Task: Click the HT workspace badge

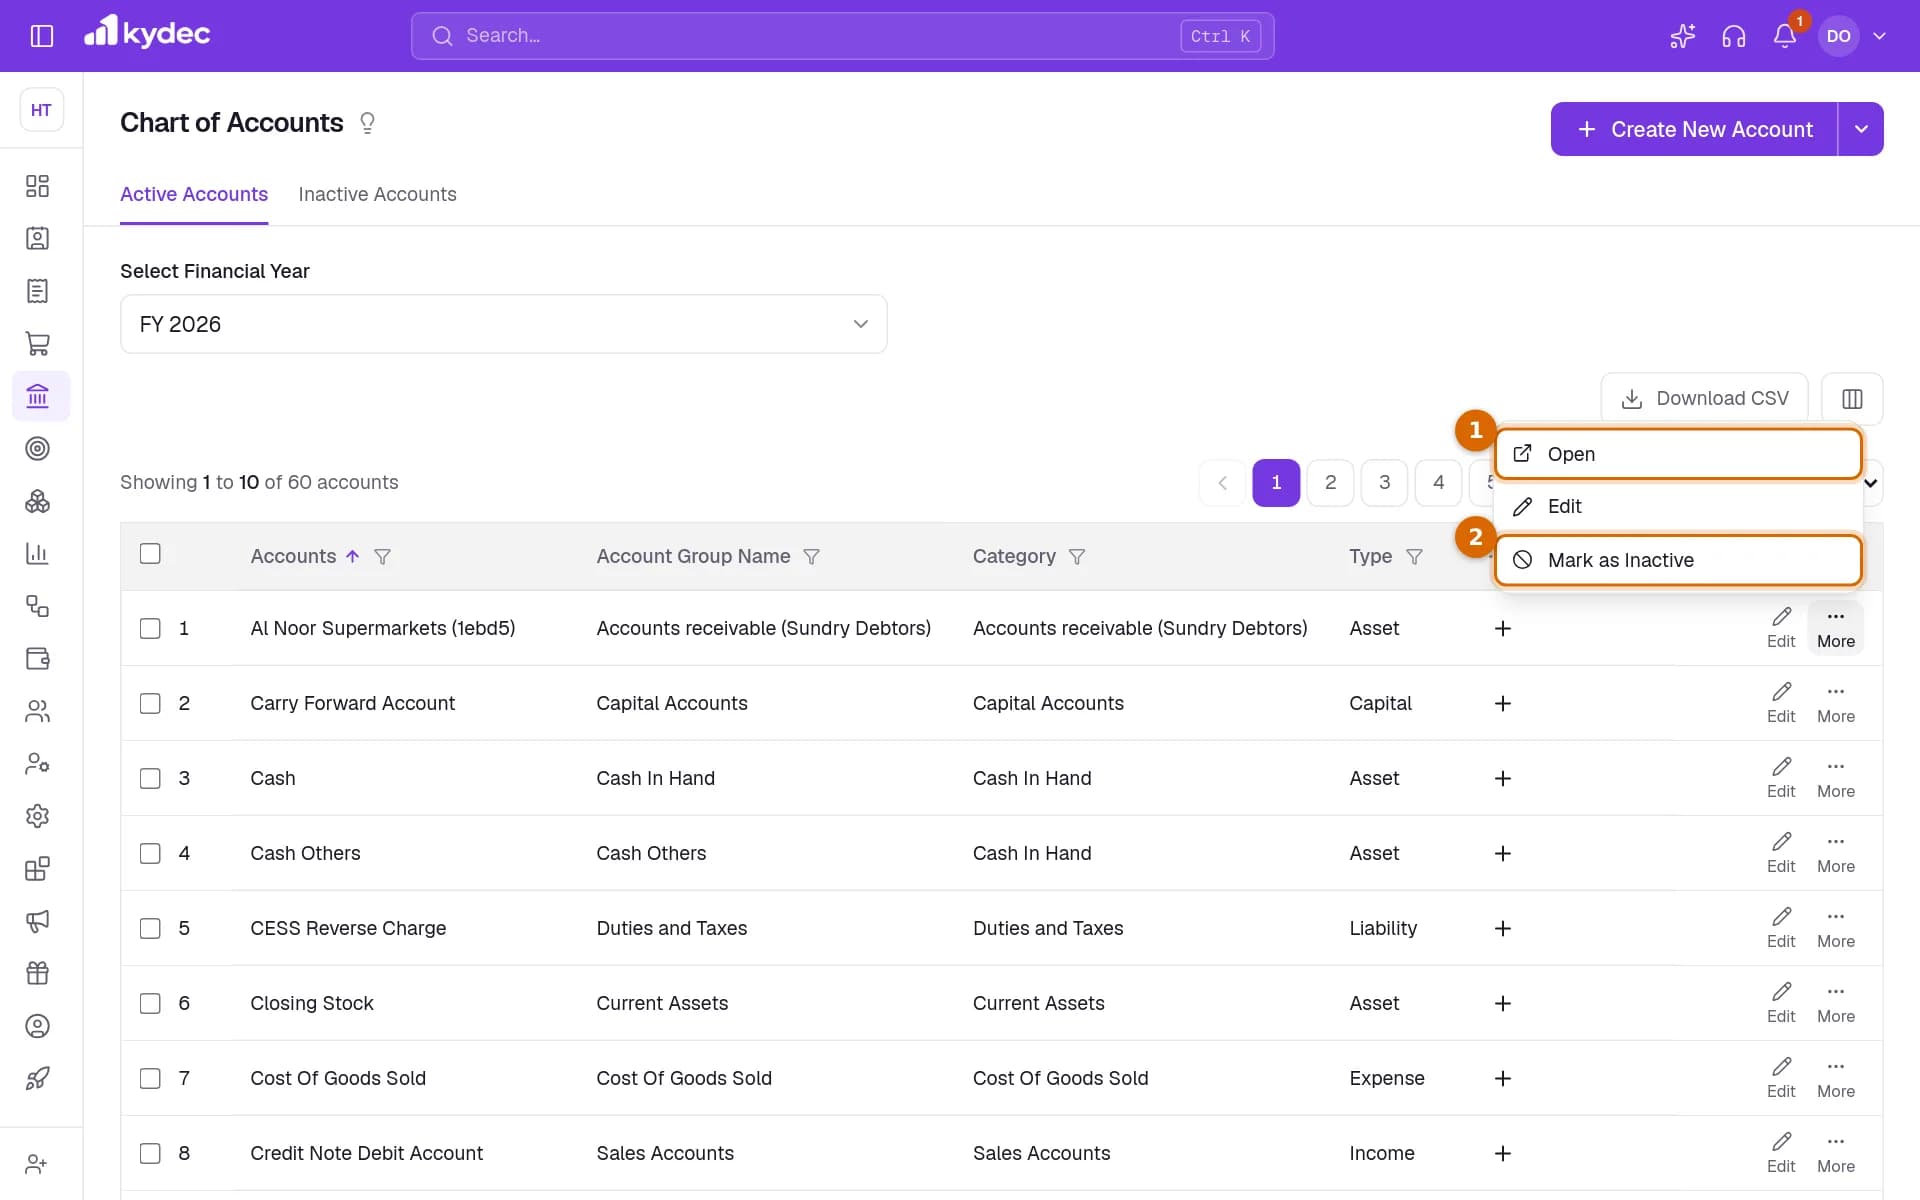Action: (41, 110)
